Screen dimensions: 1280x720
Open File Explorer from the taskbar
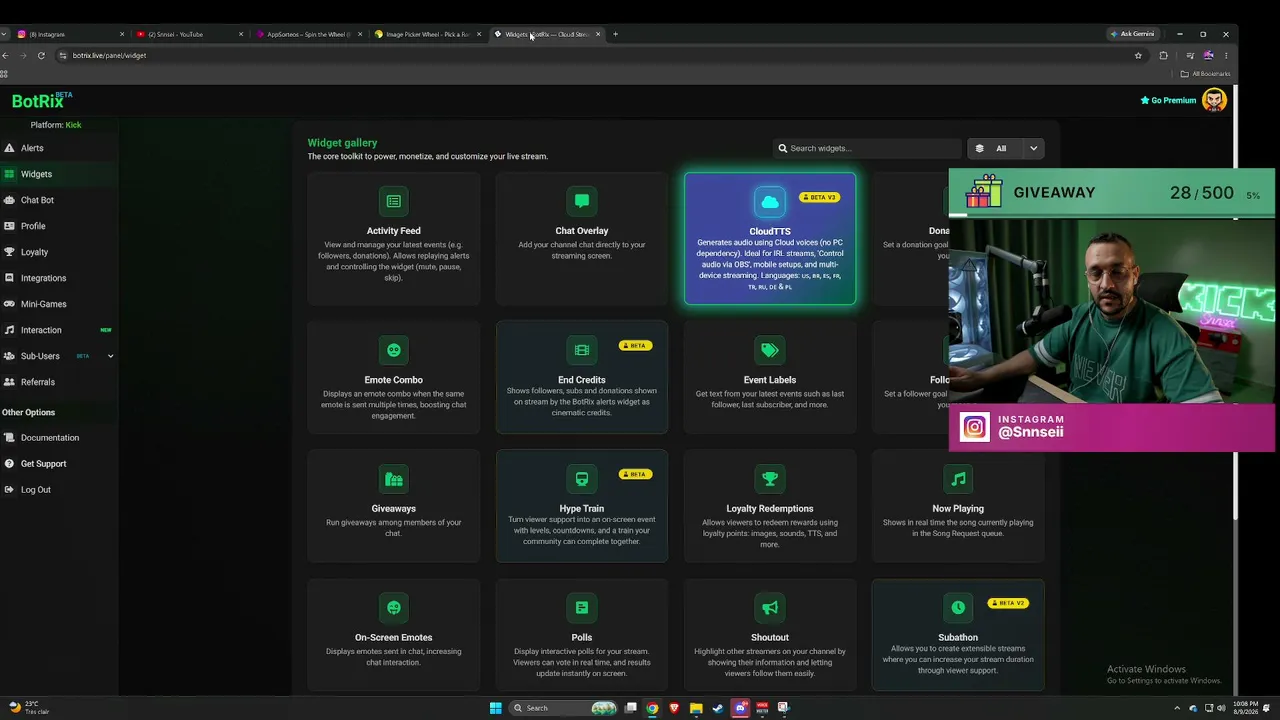click(696, 708)
